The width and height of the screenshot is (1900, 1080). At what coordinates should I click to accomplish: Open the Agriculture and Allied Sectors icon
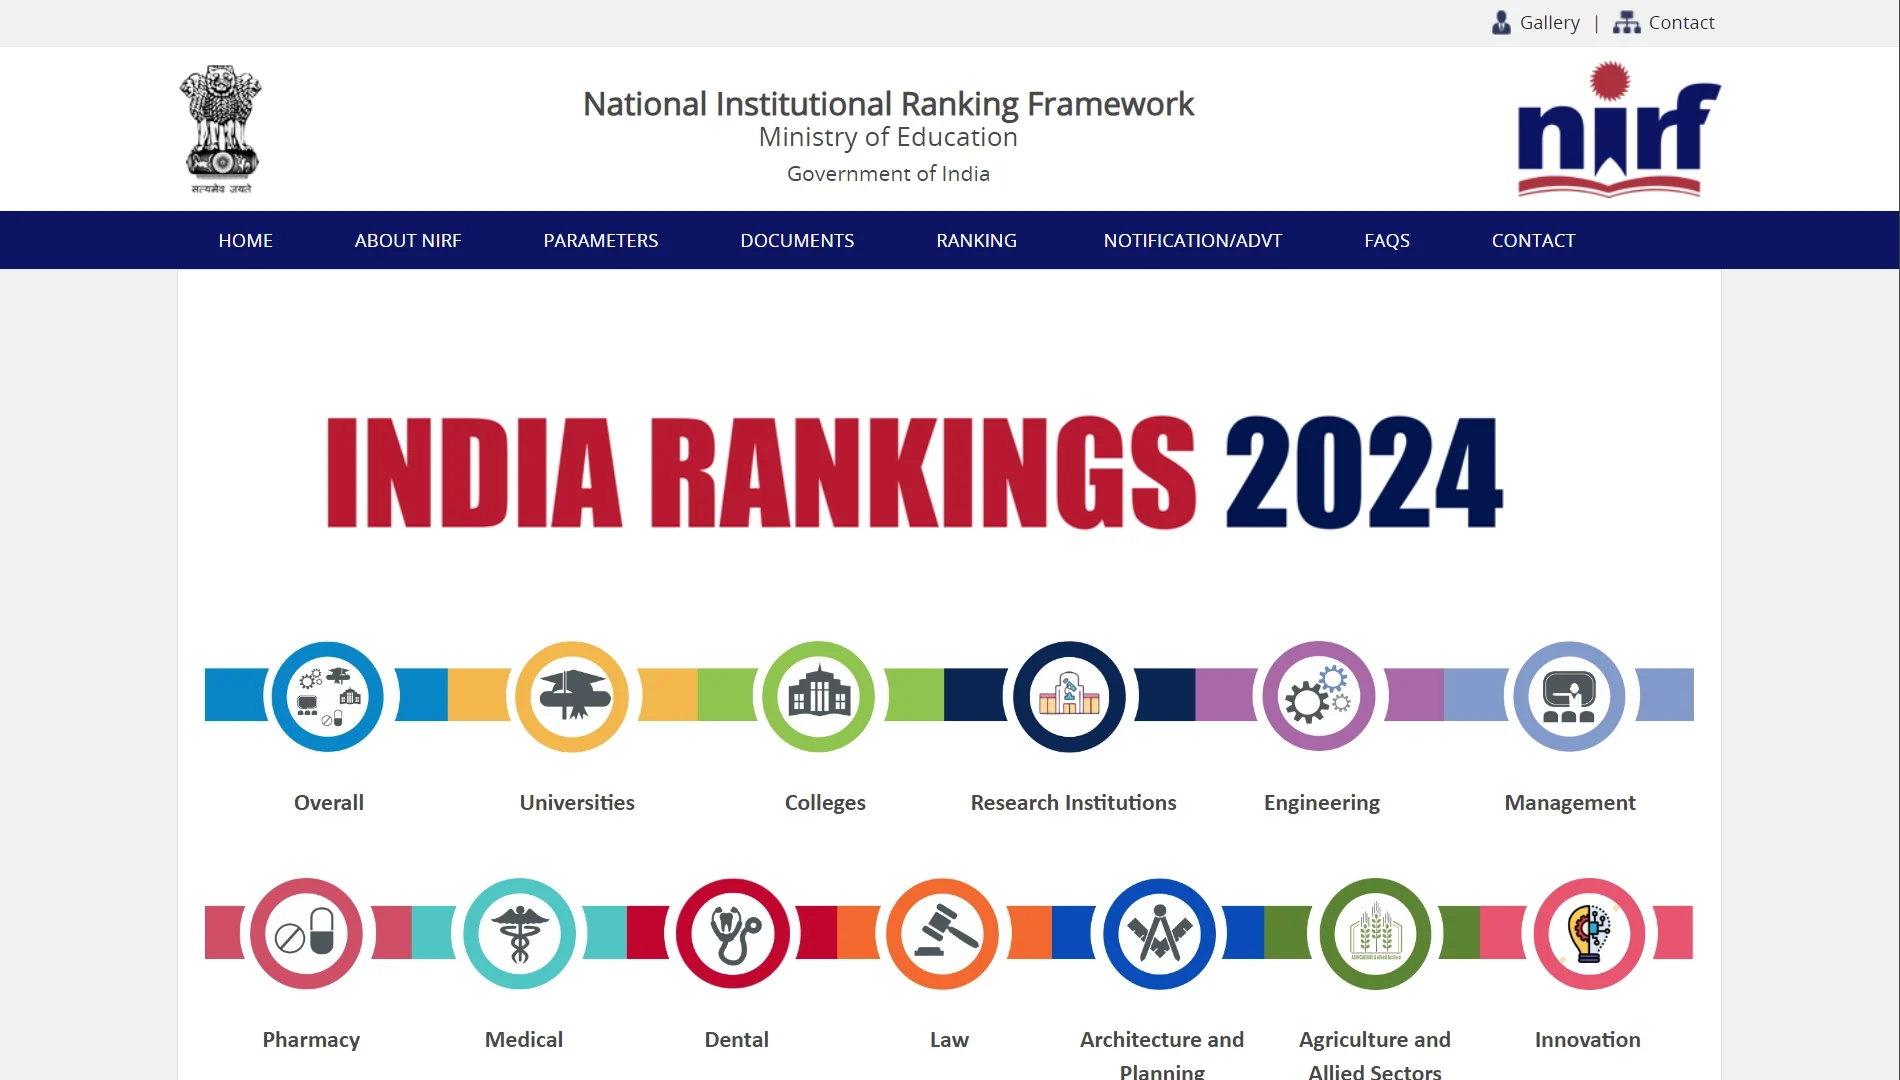click(x=1375, y=934)
